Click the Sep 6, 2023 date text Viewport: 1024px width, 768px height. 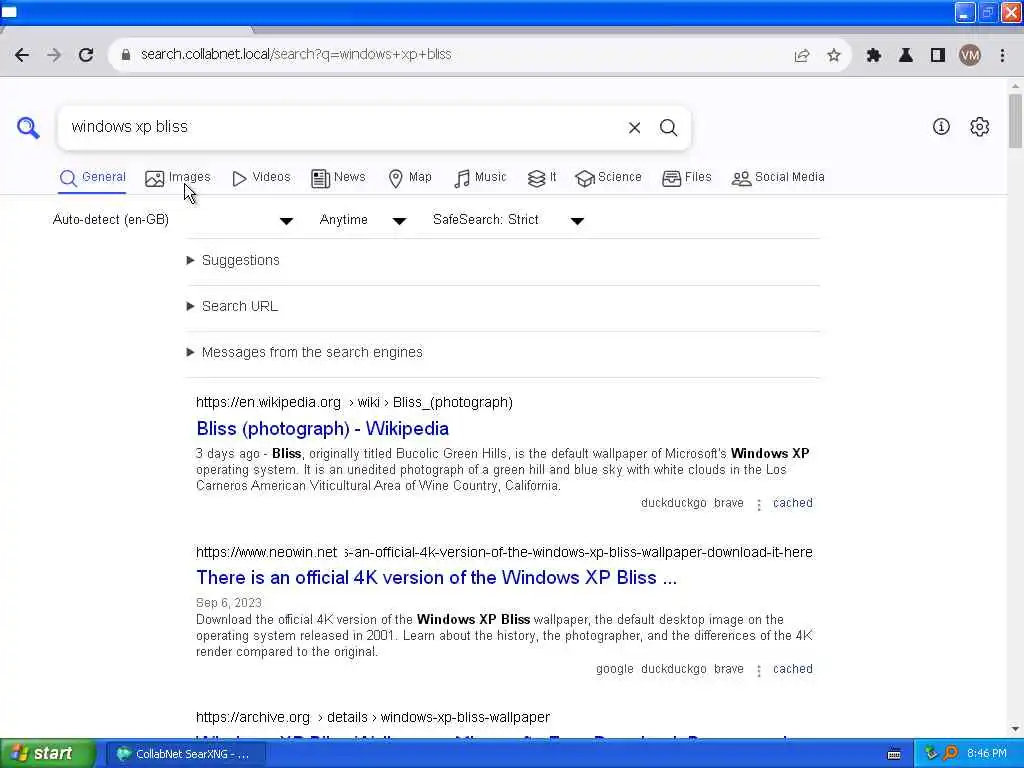click(229, 603)
